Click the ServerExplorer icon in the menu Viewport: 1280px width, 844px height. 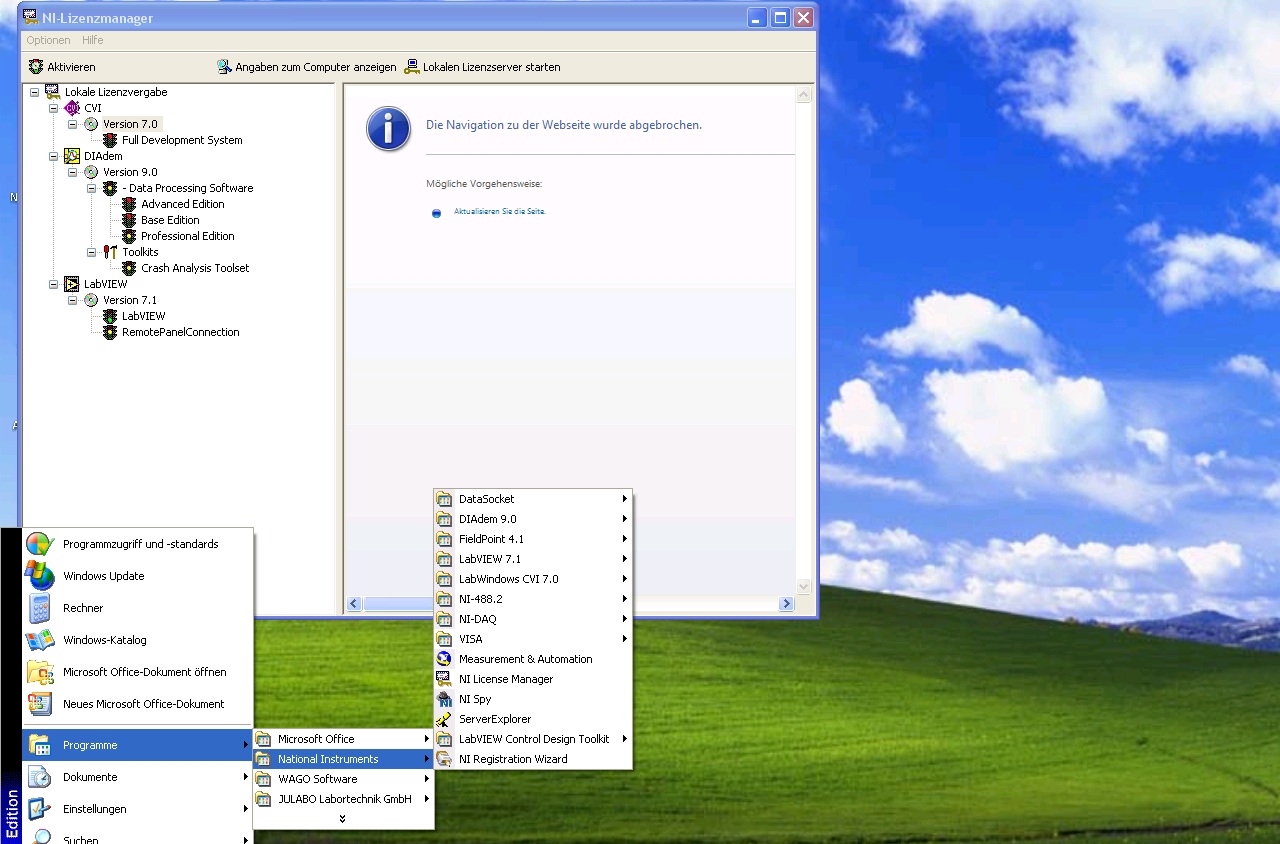(445, 719)
